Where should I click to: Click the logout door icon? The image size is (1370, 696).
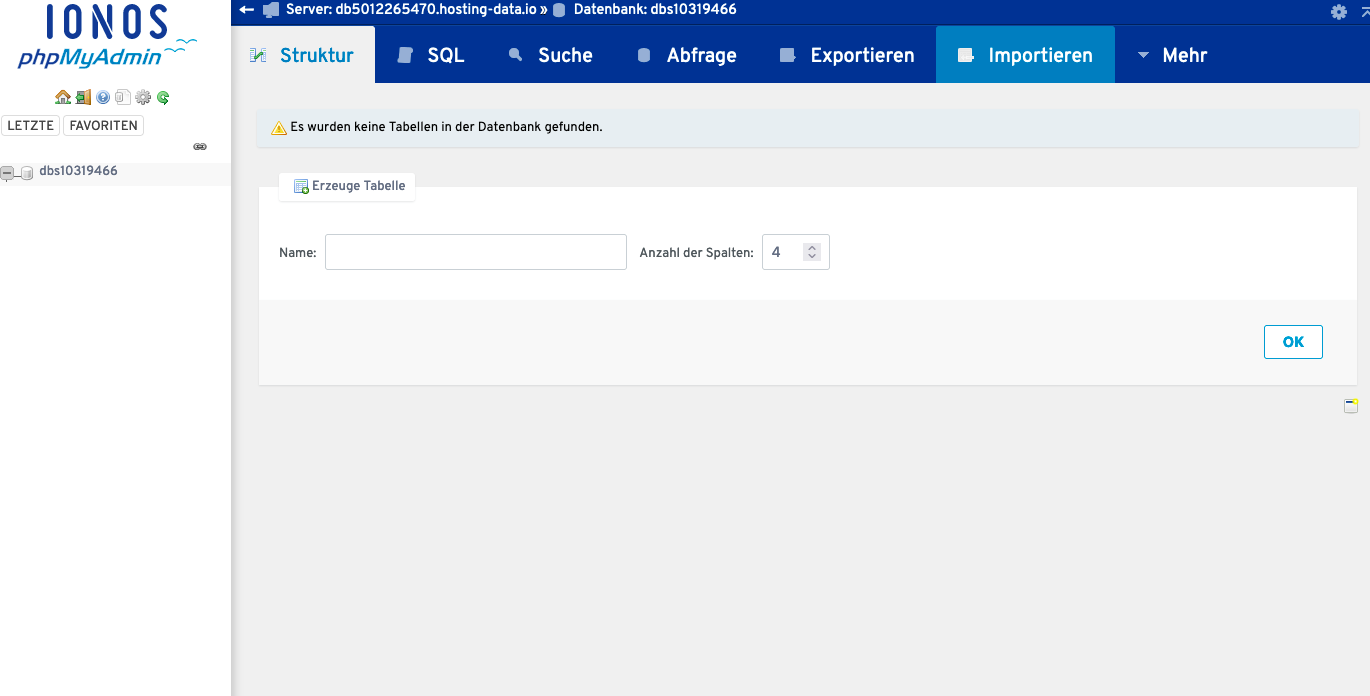click(83, 97)
